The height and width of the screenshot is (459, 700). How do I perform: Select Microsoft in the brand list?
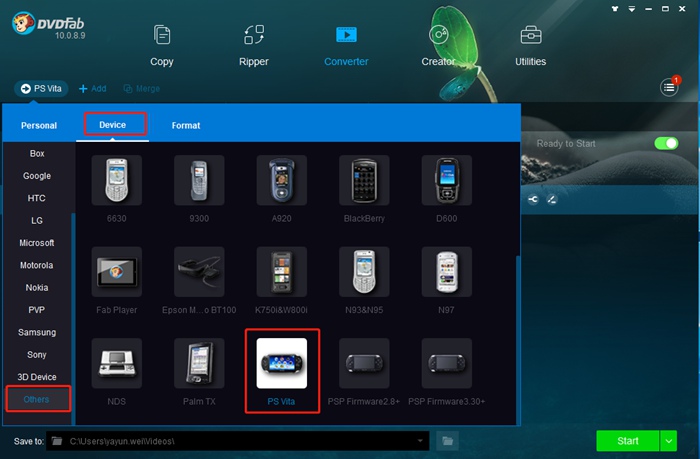pos(37,243)
